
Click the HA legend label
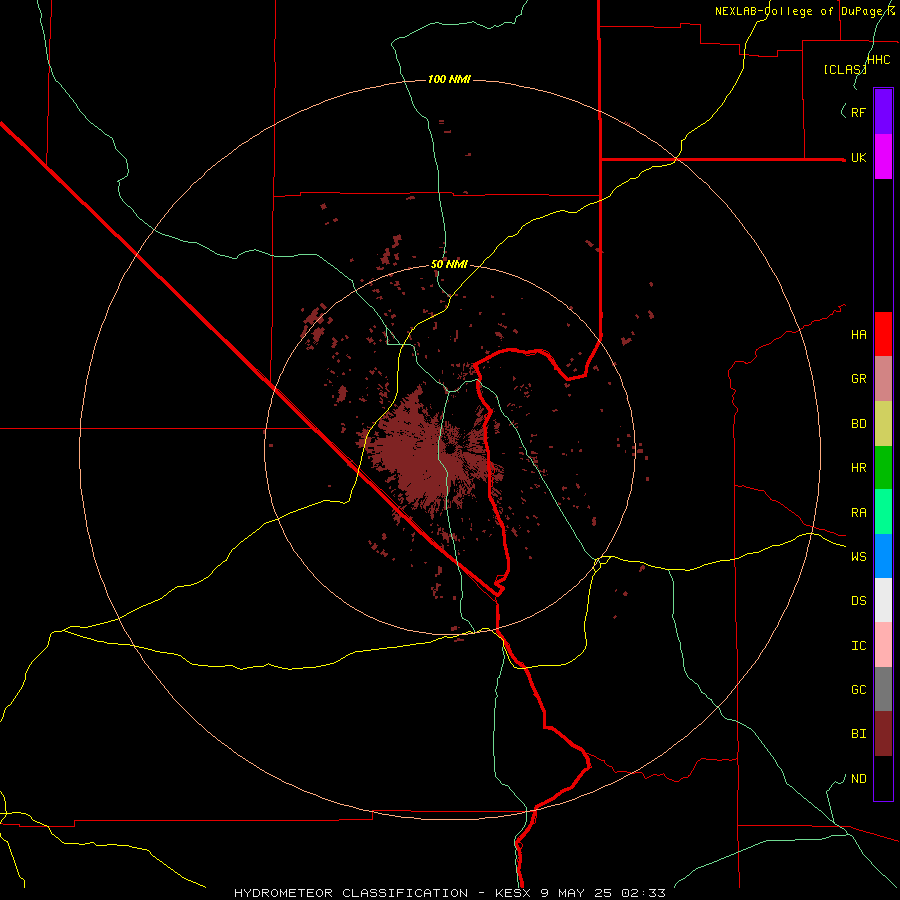(x=858, y=335)
